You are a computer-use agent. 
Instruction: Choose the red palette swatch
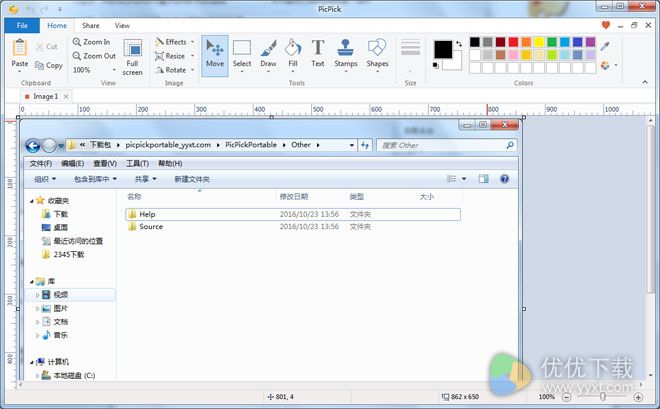point(513,42)
